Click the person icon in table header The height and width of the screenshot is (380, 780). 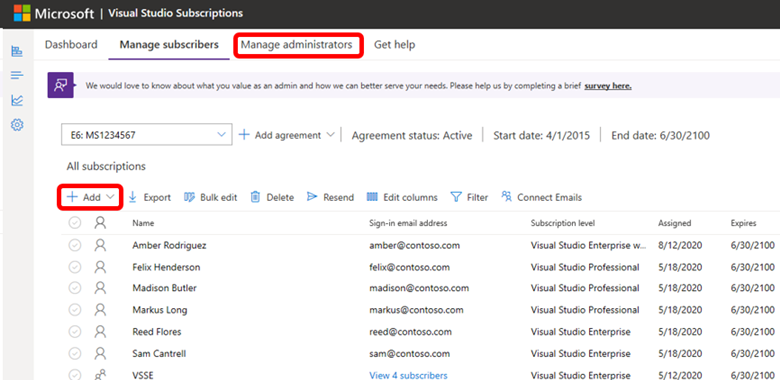[x=100, y=223]
